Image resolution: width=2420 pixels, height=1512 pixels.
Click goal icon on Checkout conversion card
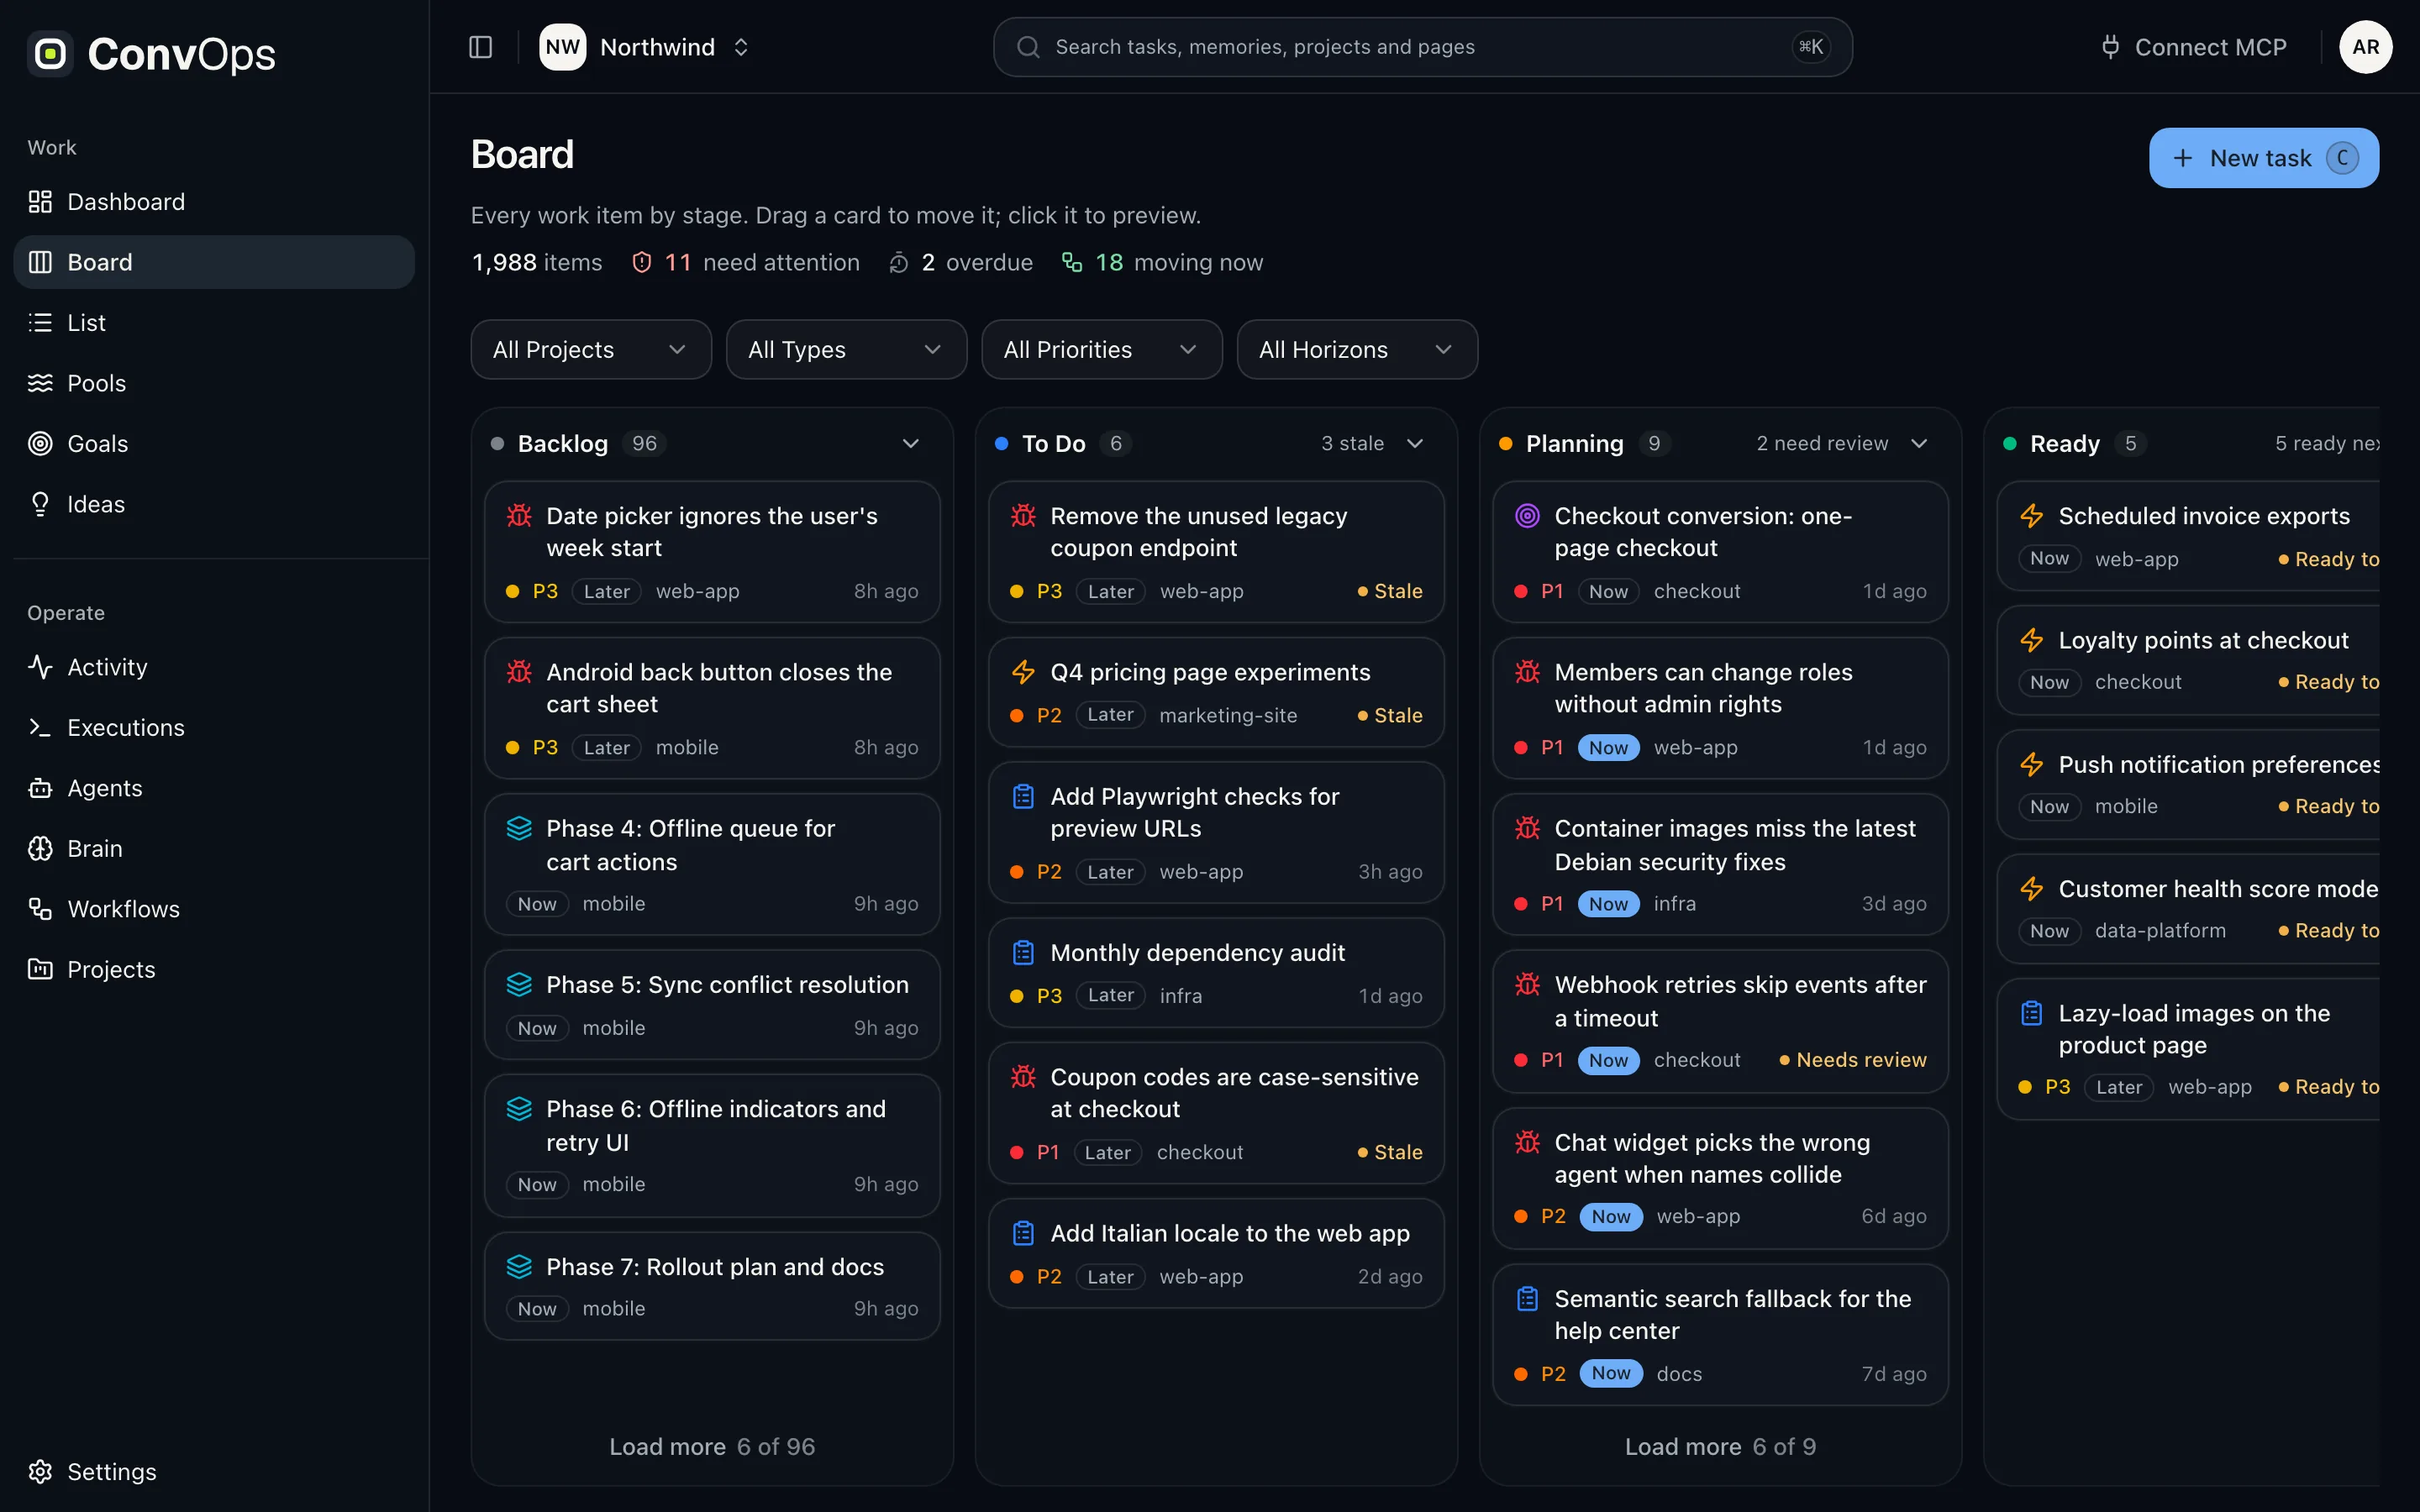[1527, 516]
